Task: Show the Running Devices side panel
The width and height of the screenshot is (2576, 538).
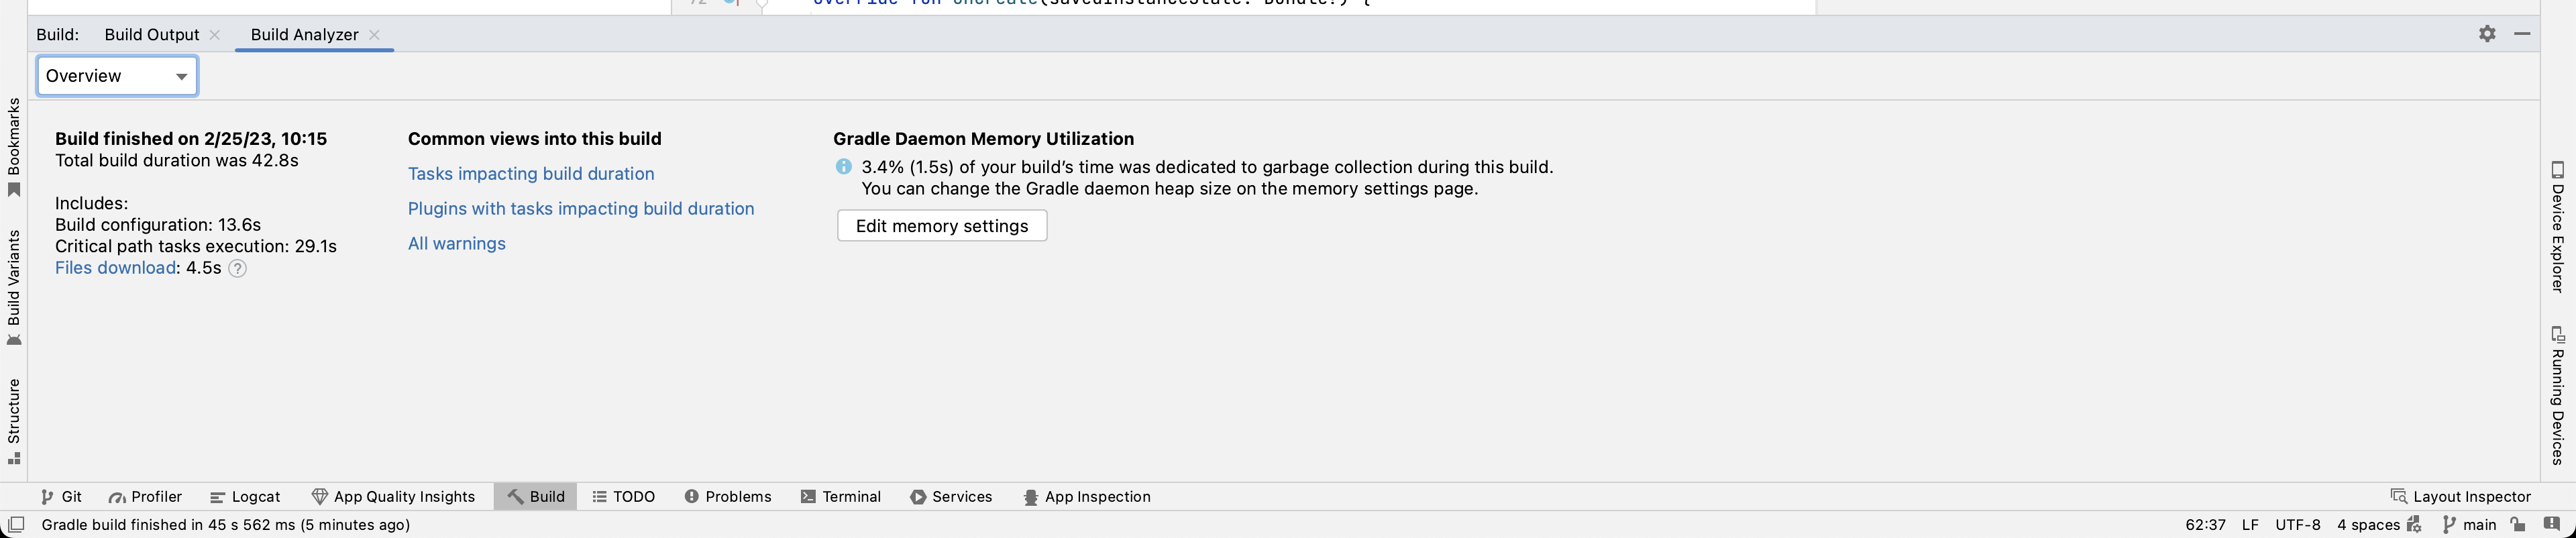Action: point(2557,395)
